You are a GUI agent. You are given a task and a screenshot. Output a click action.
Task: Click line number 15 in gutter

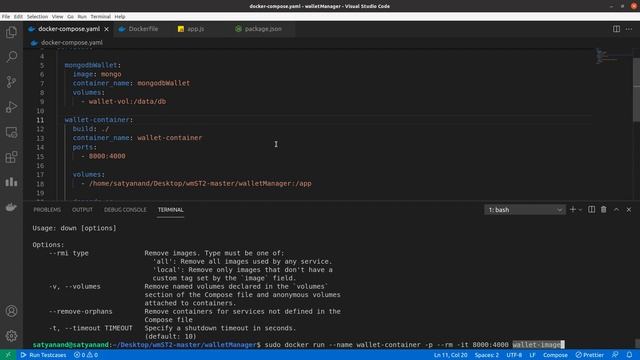[x=40, y=156]
